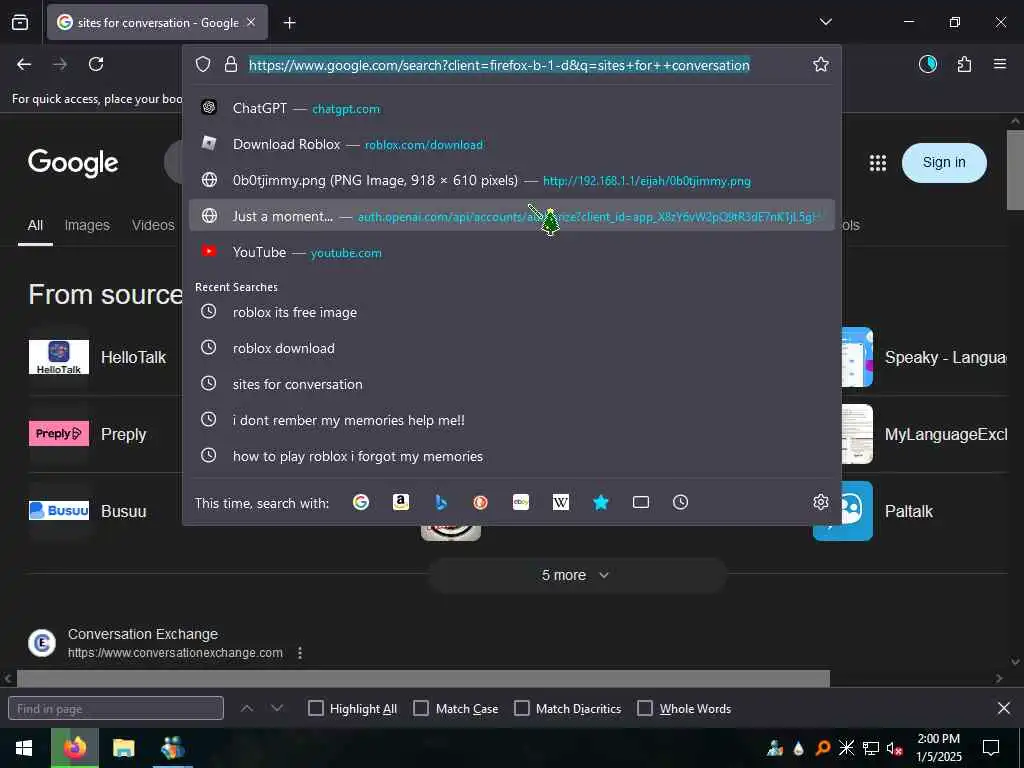Choose 0b0tjimmy.png image suggestion

pyautogui.click(x=511, y=180)
